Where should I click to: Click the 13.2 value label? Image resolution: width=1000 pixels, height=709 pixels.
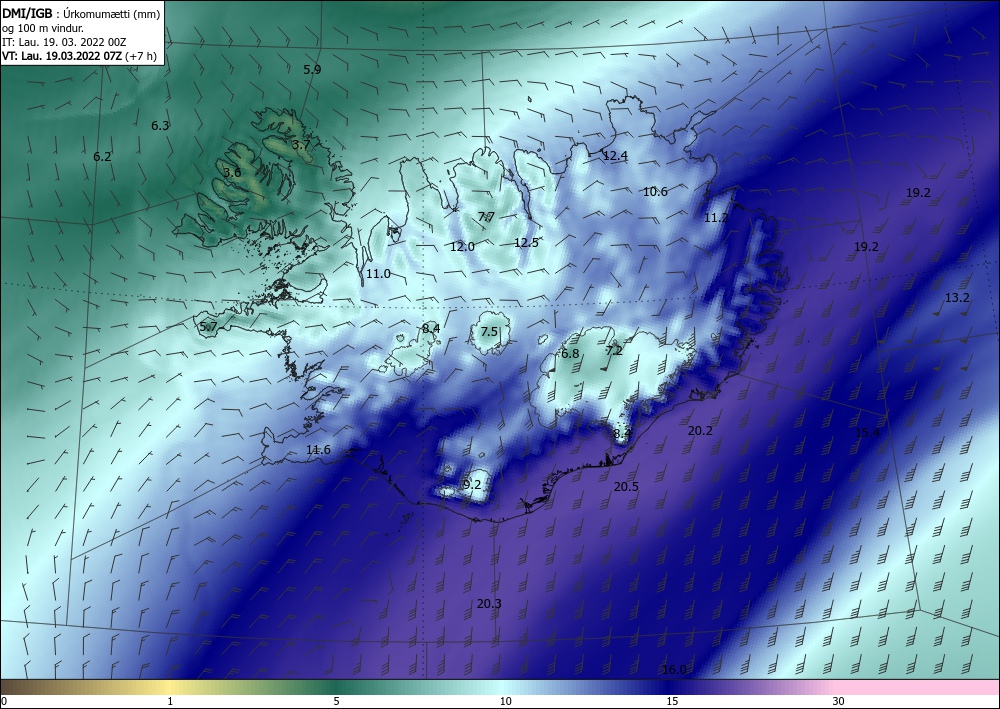click(x=957, y=298)
